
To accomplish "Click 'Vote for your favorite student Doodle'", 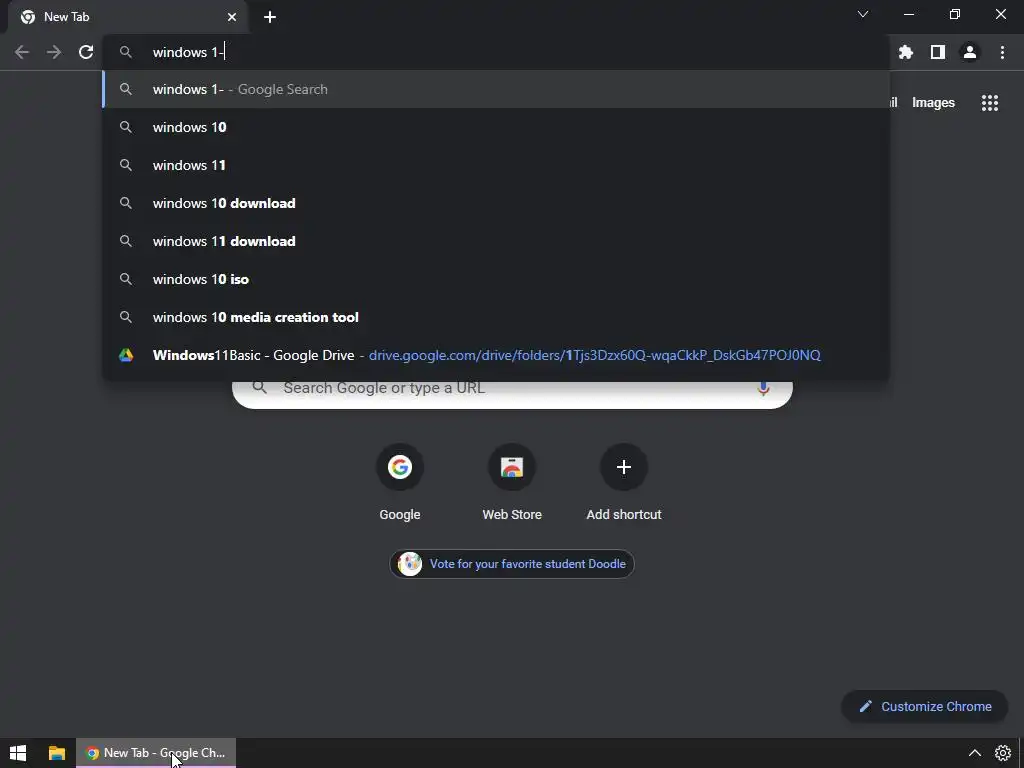I will (512, 564).
